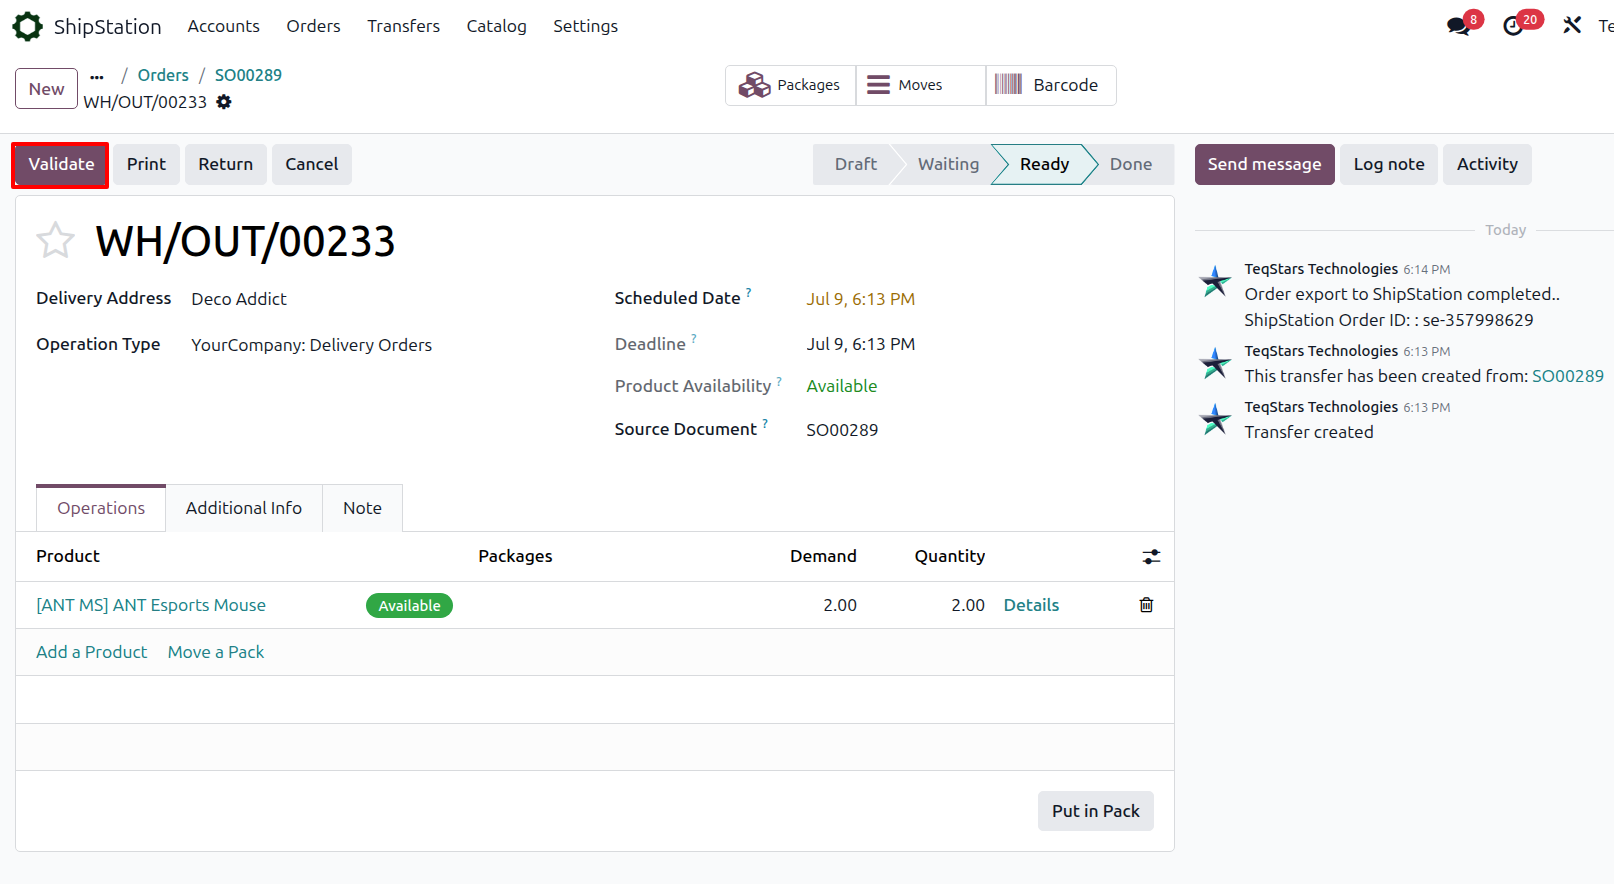Screen dimensions: 1614x884
Task: Open the Packages smart button
Action: [x=790, y=85]
